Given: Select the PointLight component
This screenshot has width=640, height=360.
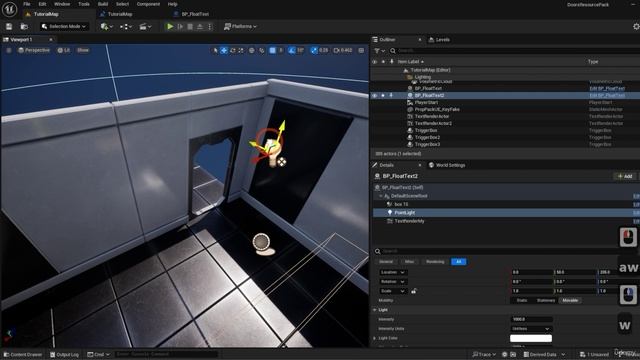Looking at the screenshot, I should coord(404,213).
